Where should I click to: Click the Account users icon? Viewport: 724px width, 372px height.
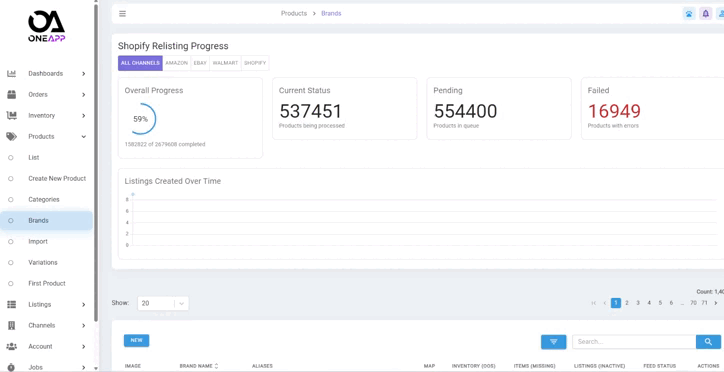pos(12,347)
